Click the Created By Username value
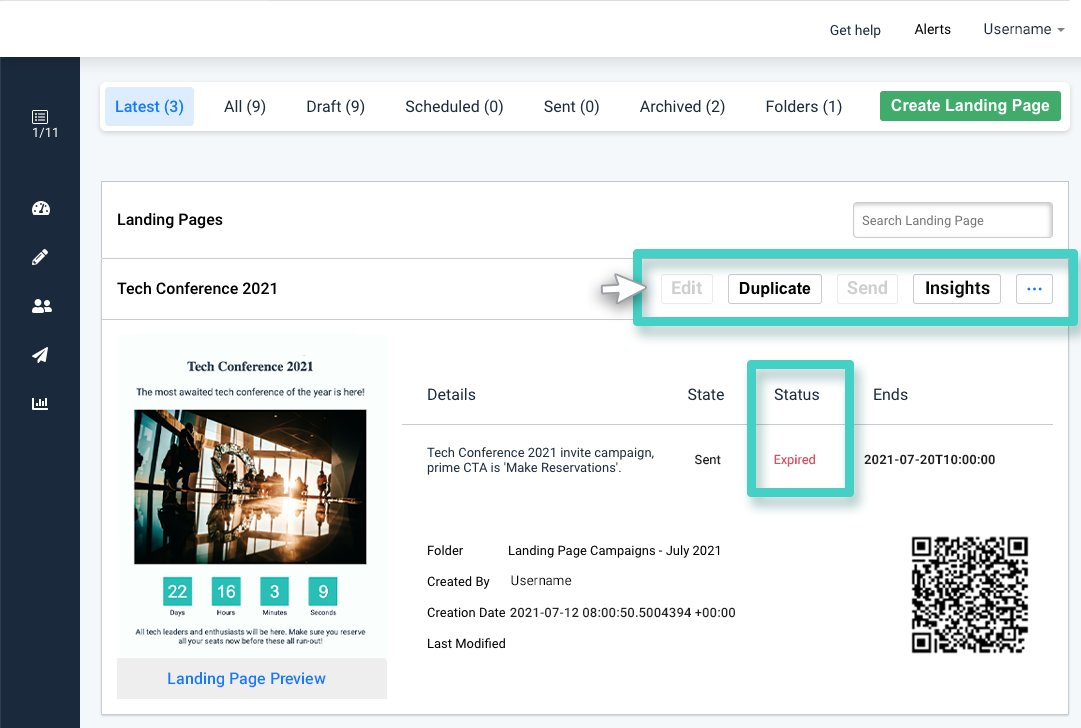The image size is (1081, 728). (540, 580)
